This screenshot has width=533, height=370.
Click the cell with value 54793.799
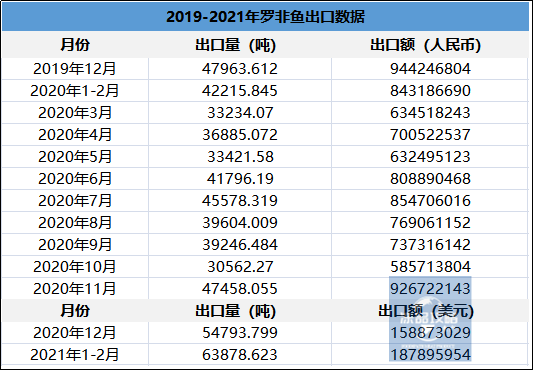pos(240,333)
